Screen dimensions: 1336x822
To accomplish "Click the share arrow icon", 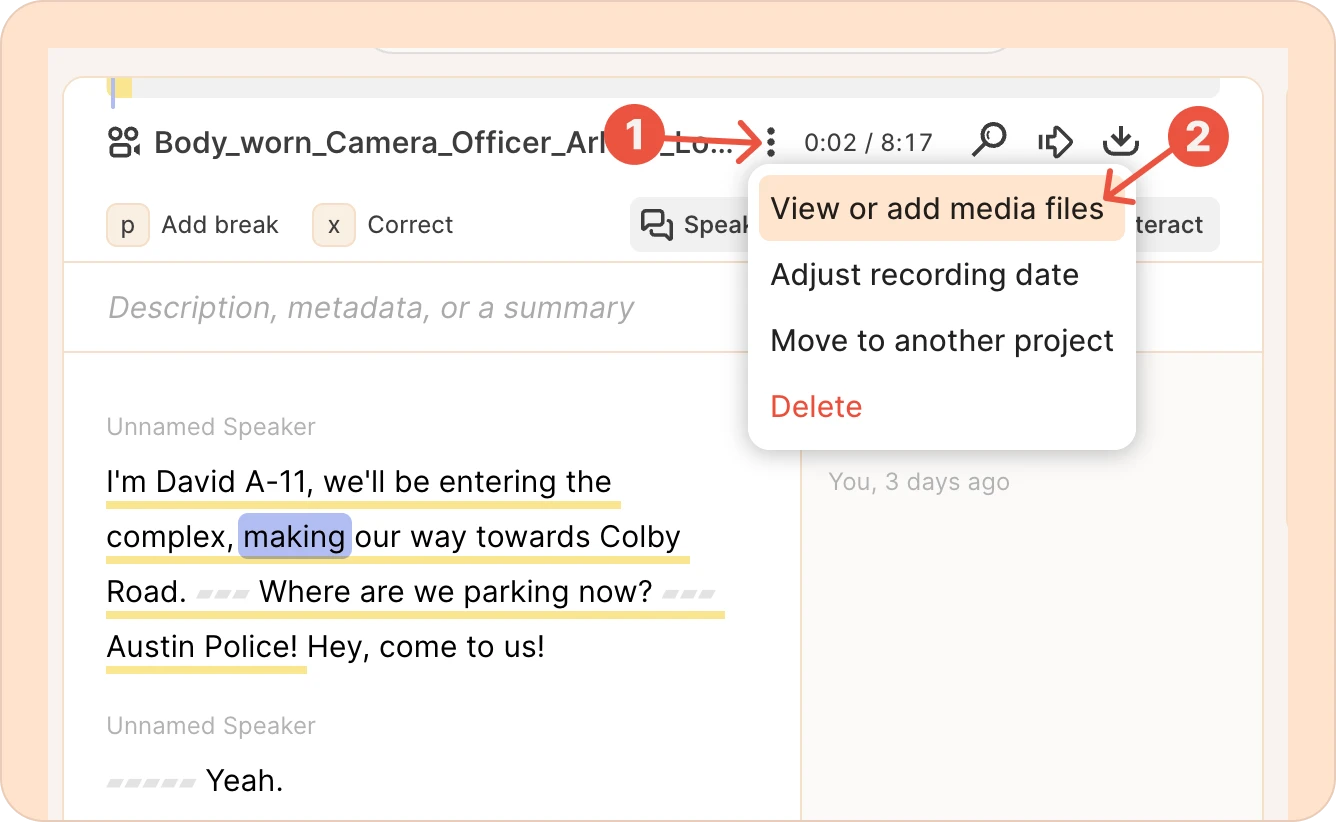I will pos(1055,142).
